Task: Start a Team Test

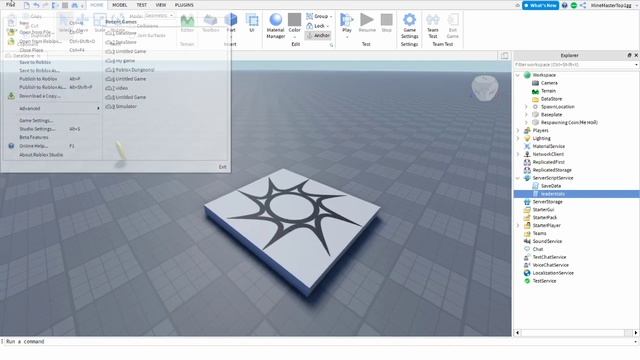Action: pyautogui.click(x=433, y=26)
